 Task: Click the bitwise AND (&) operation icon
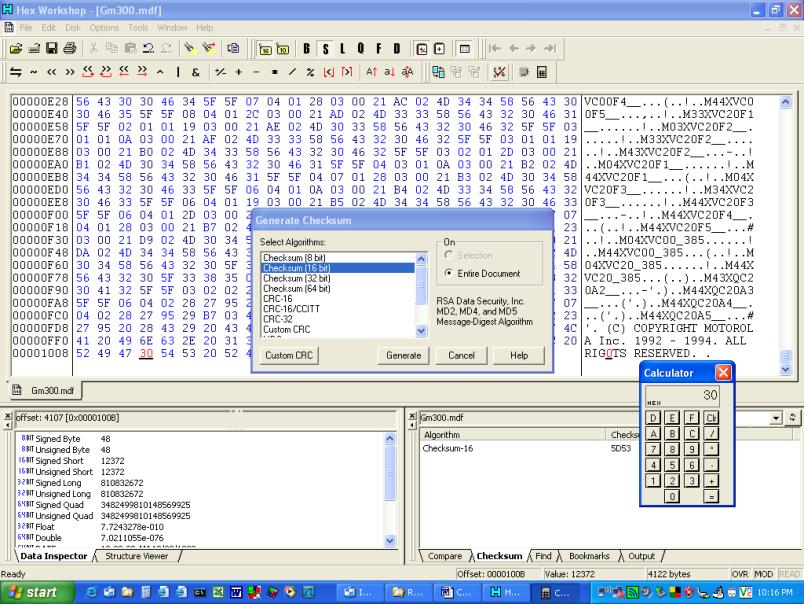(195, 73)
